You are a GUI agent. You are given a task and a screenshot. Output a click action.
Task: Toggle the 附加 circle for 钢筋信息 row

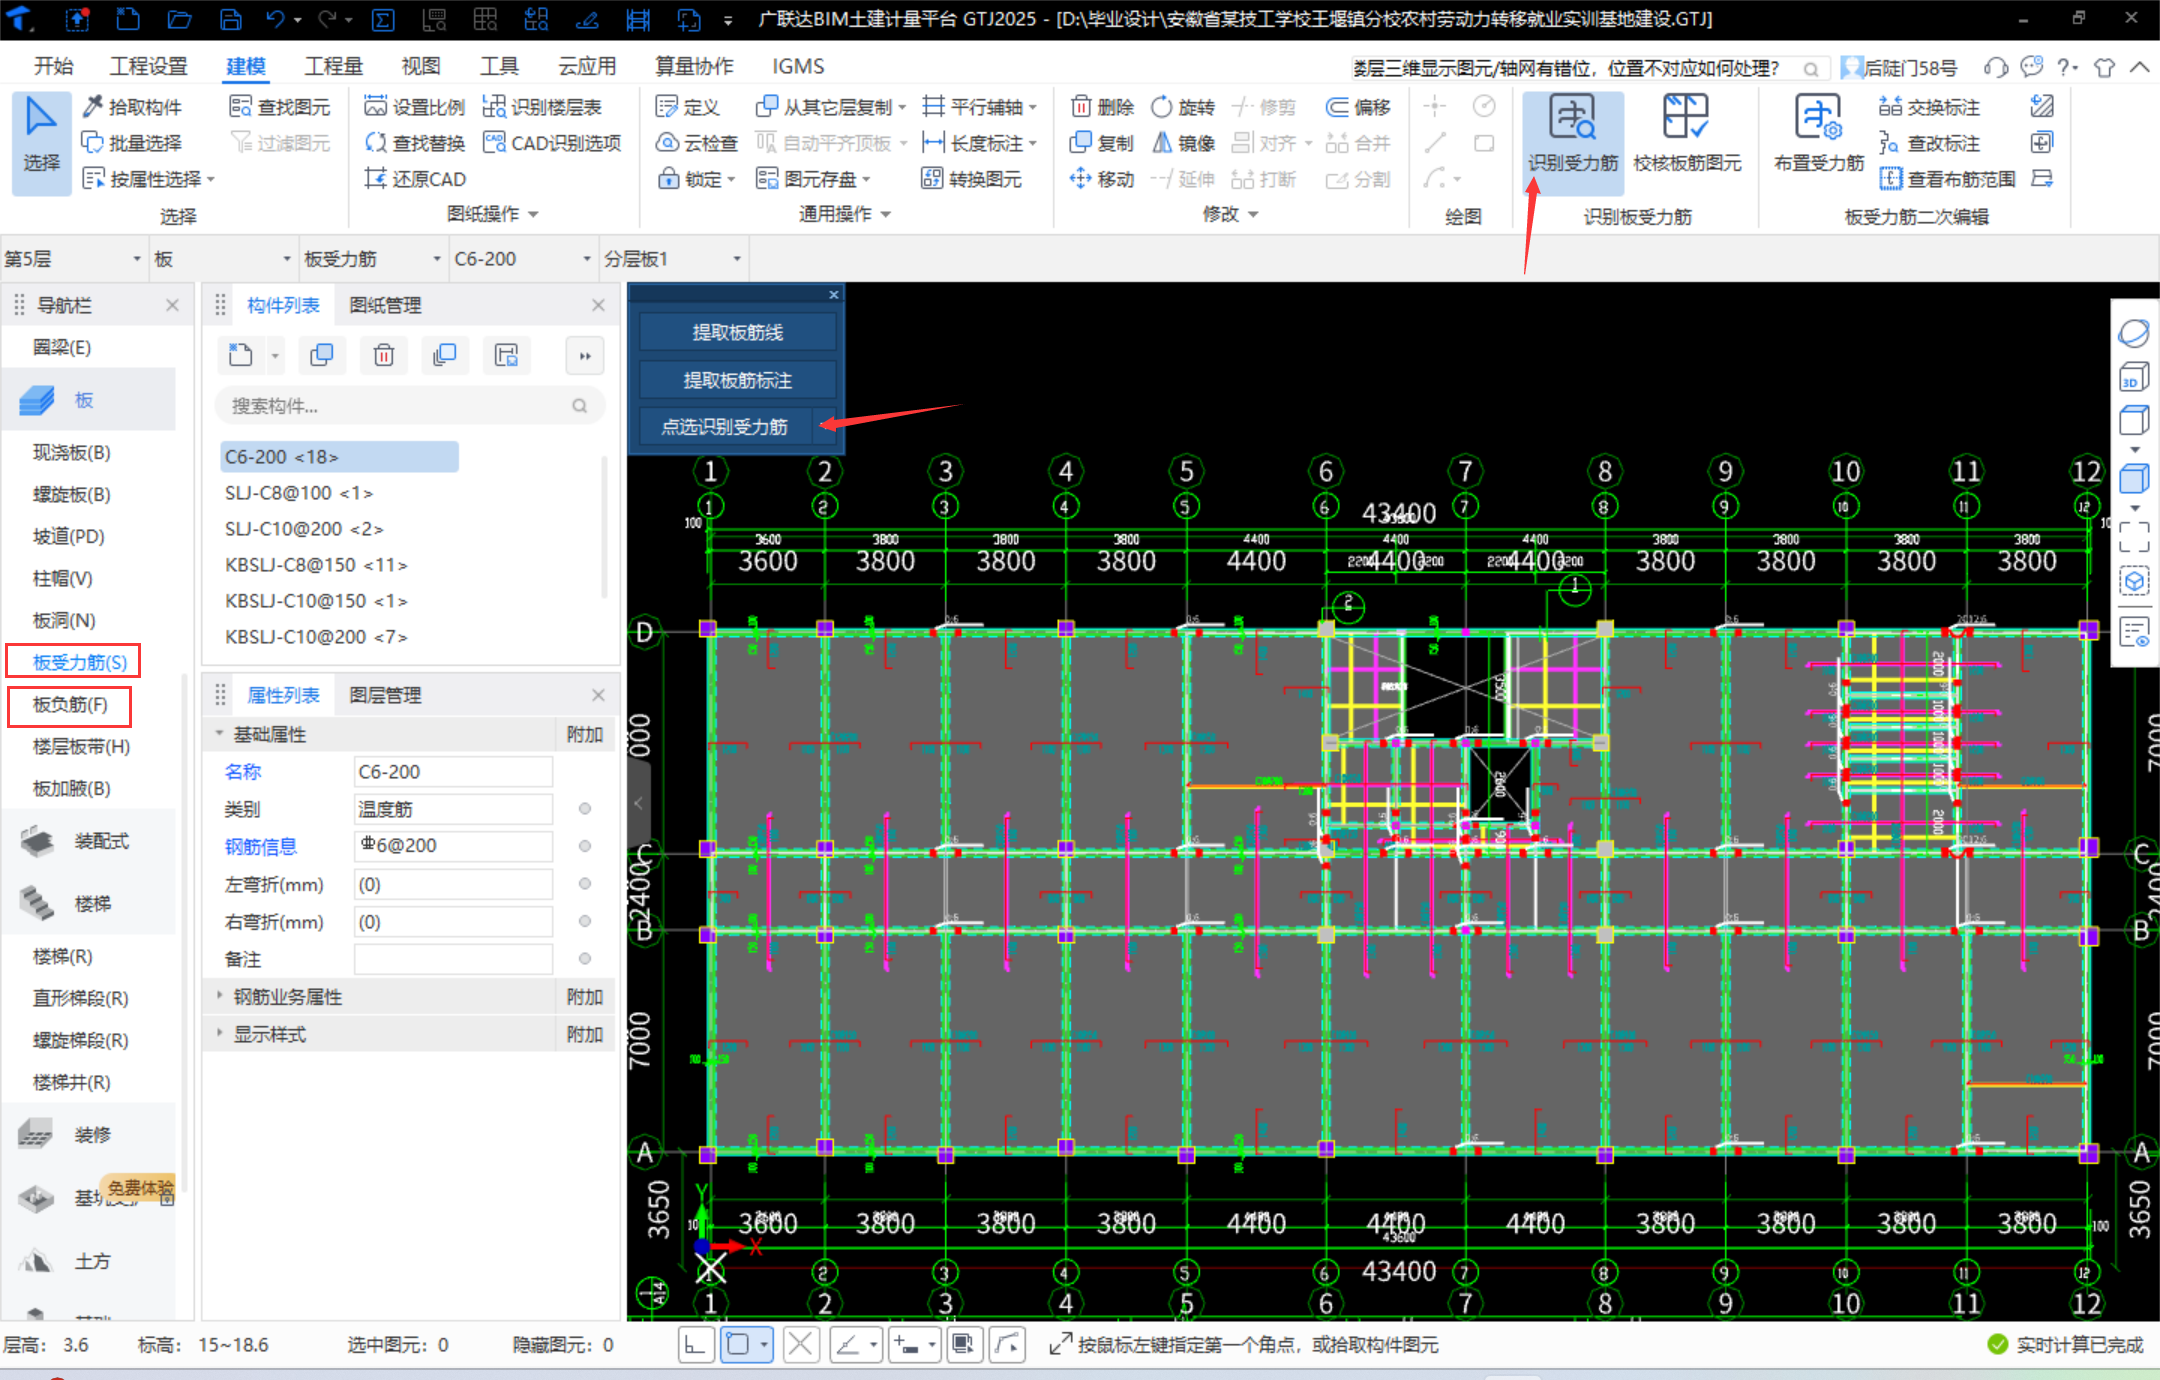click(585, 846)
